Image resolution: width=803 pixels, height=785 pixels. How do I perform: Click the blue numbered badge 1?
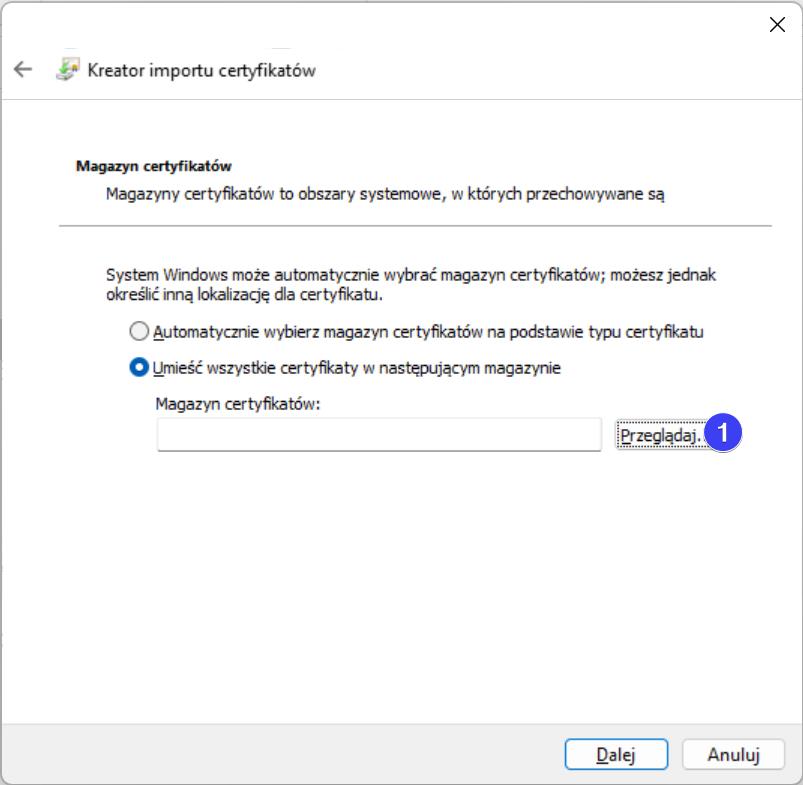[722, 434]
